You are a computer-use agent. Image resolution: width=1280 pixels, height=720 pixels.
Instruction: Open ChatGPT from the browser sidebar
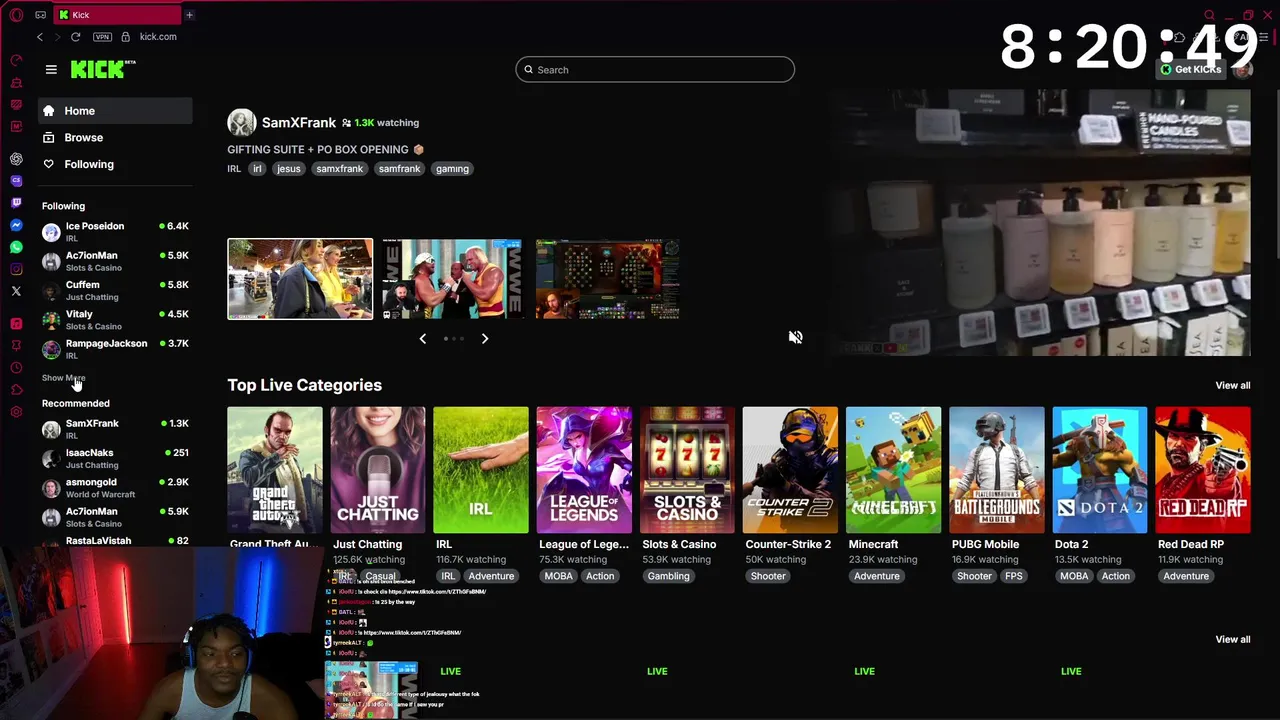16,159
